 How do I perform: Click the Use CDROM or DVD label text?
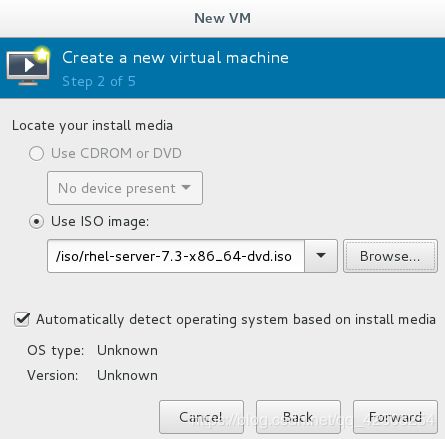click(116, 154)
